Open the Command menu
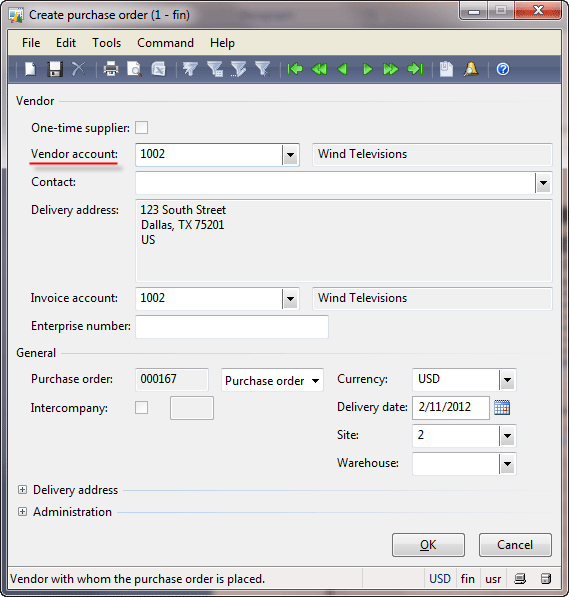The image size is (569, 597). (165, 43)
